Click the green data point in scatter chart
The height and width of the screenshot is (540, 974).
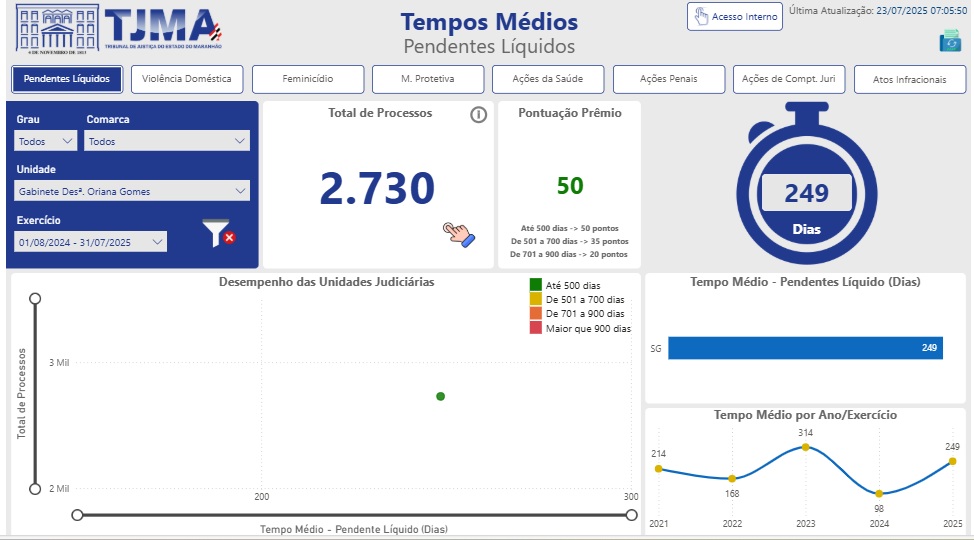(x=440, y=397)
